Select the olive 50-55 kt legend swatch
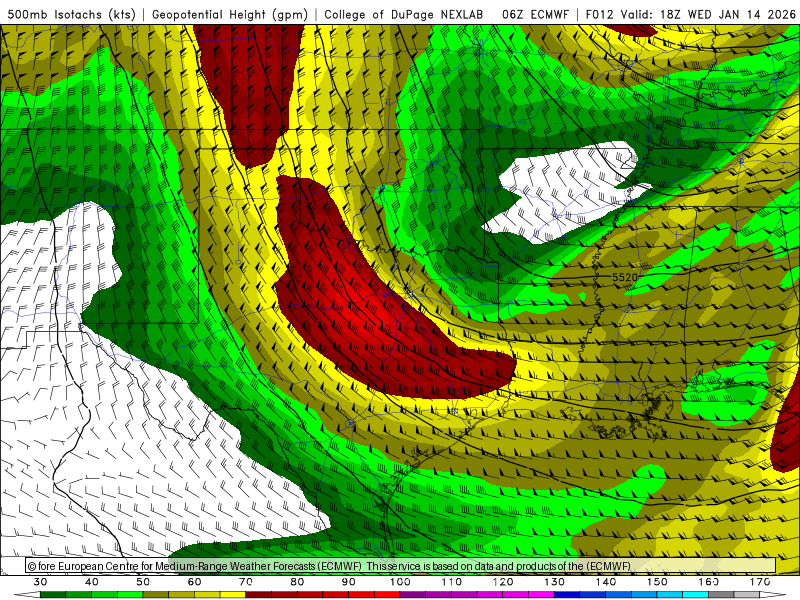The image size is (800, 600). (156, 594)
